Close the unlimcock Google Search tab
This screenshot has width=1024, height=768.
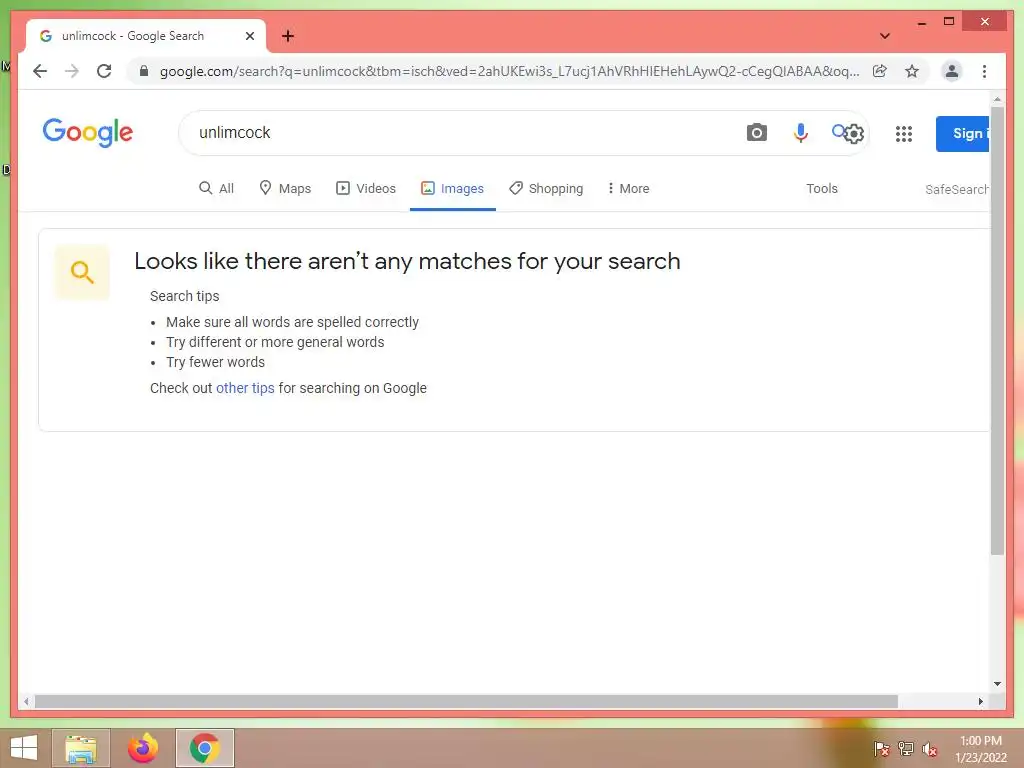[x=249, y=36]
